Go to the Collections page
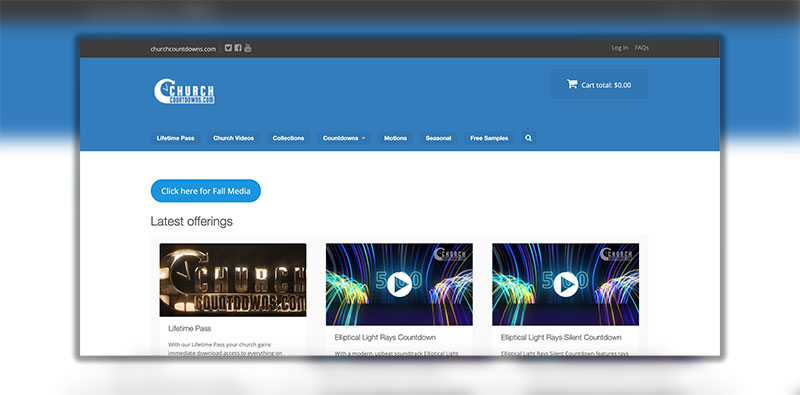This screenshot has width=800, height=395. pos(288,138)
